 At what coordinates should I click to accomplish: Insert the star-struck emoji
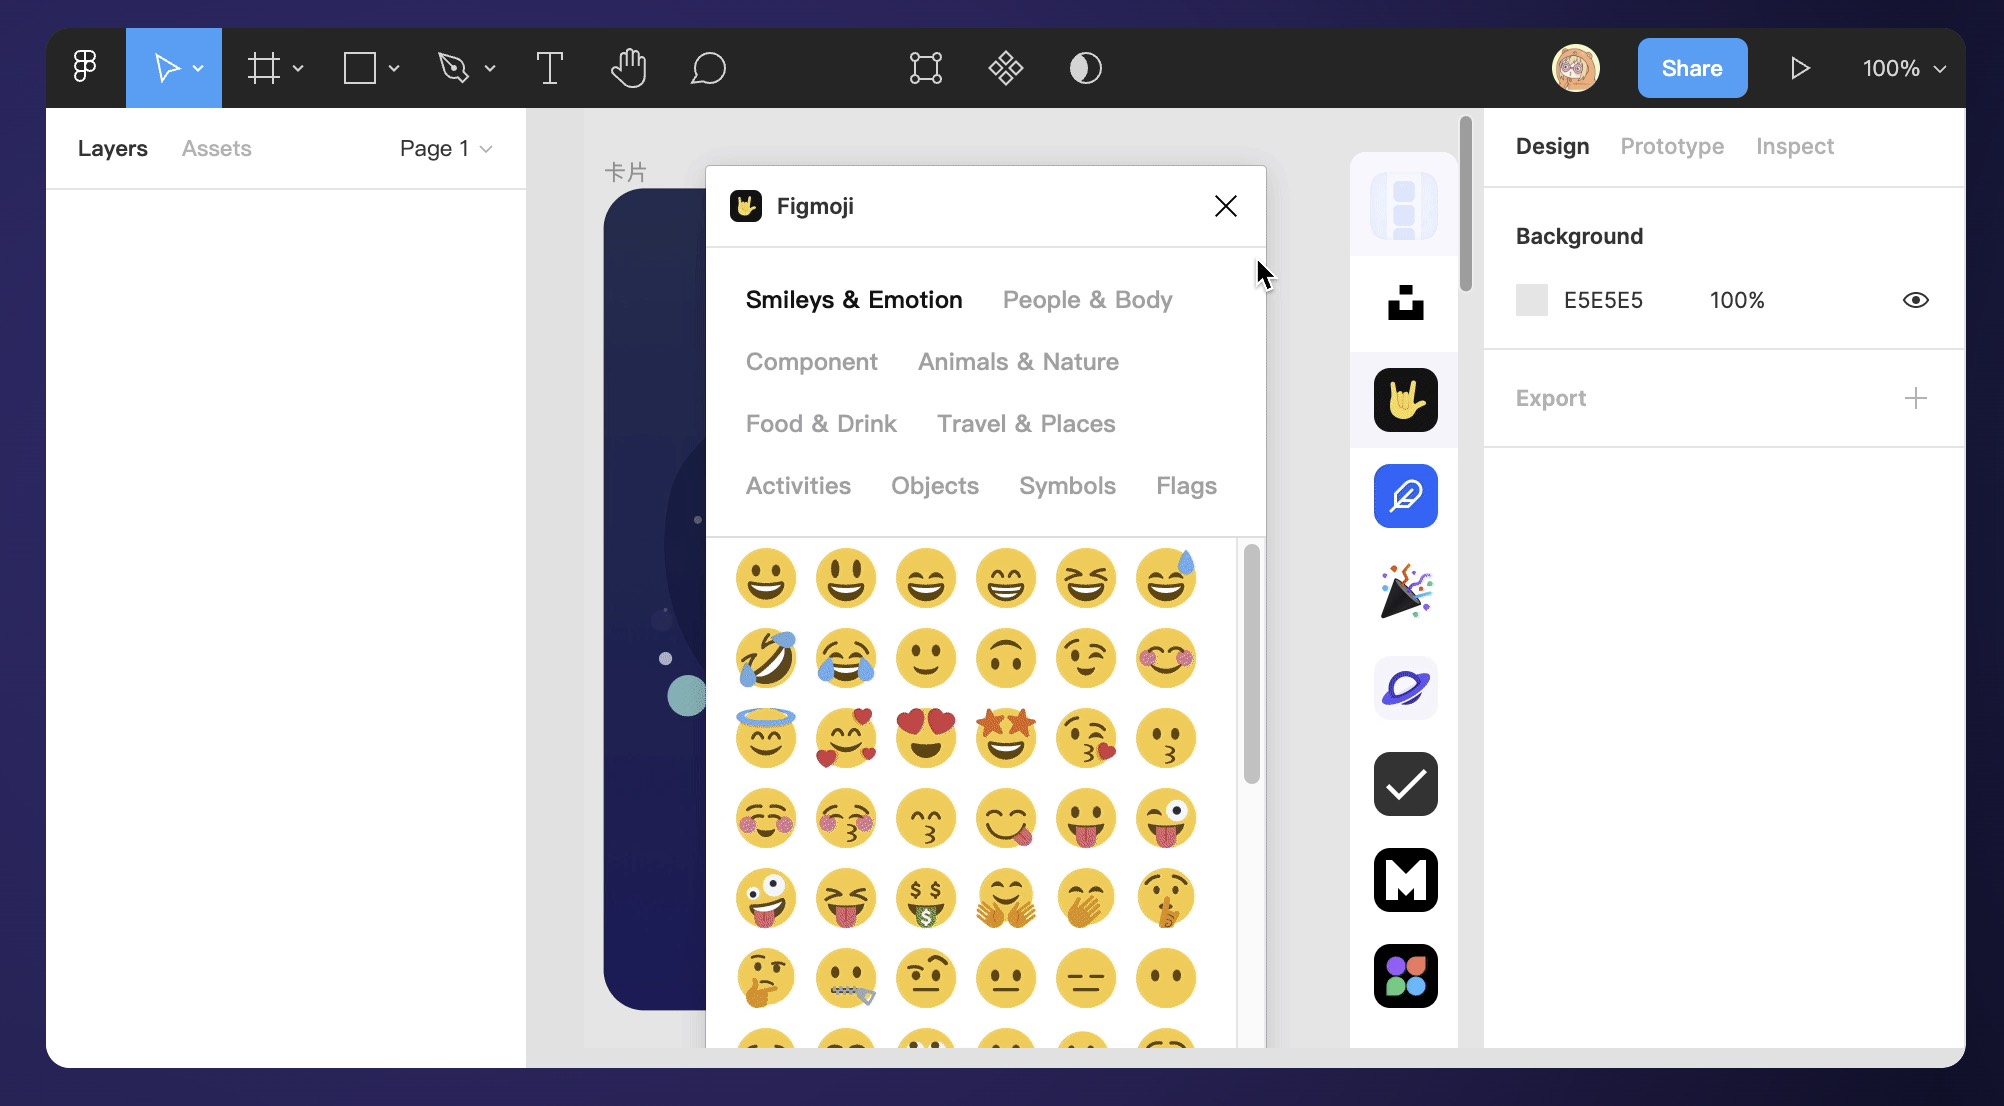(x=1006, y=738)
